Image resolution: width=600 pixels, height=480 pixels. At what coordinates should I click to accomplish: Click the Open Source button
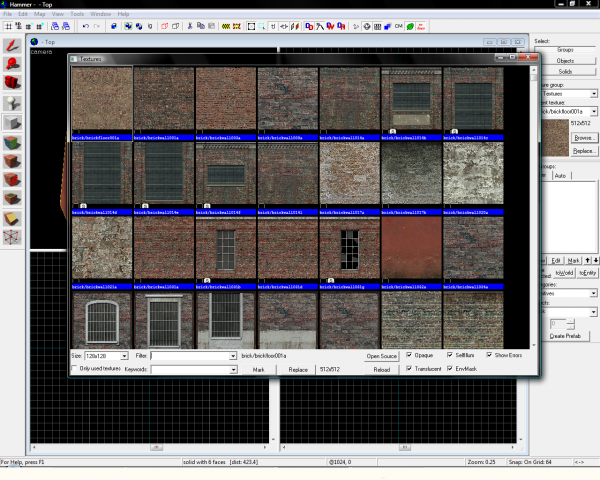coord(382,356)
